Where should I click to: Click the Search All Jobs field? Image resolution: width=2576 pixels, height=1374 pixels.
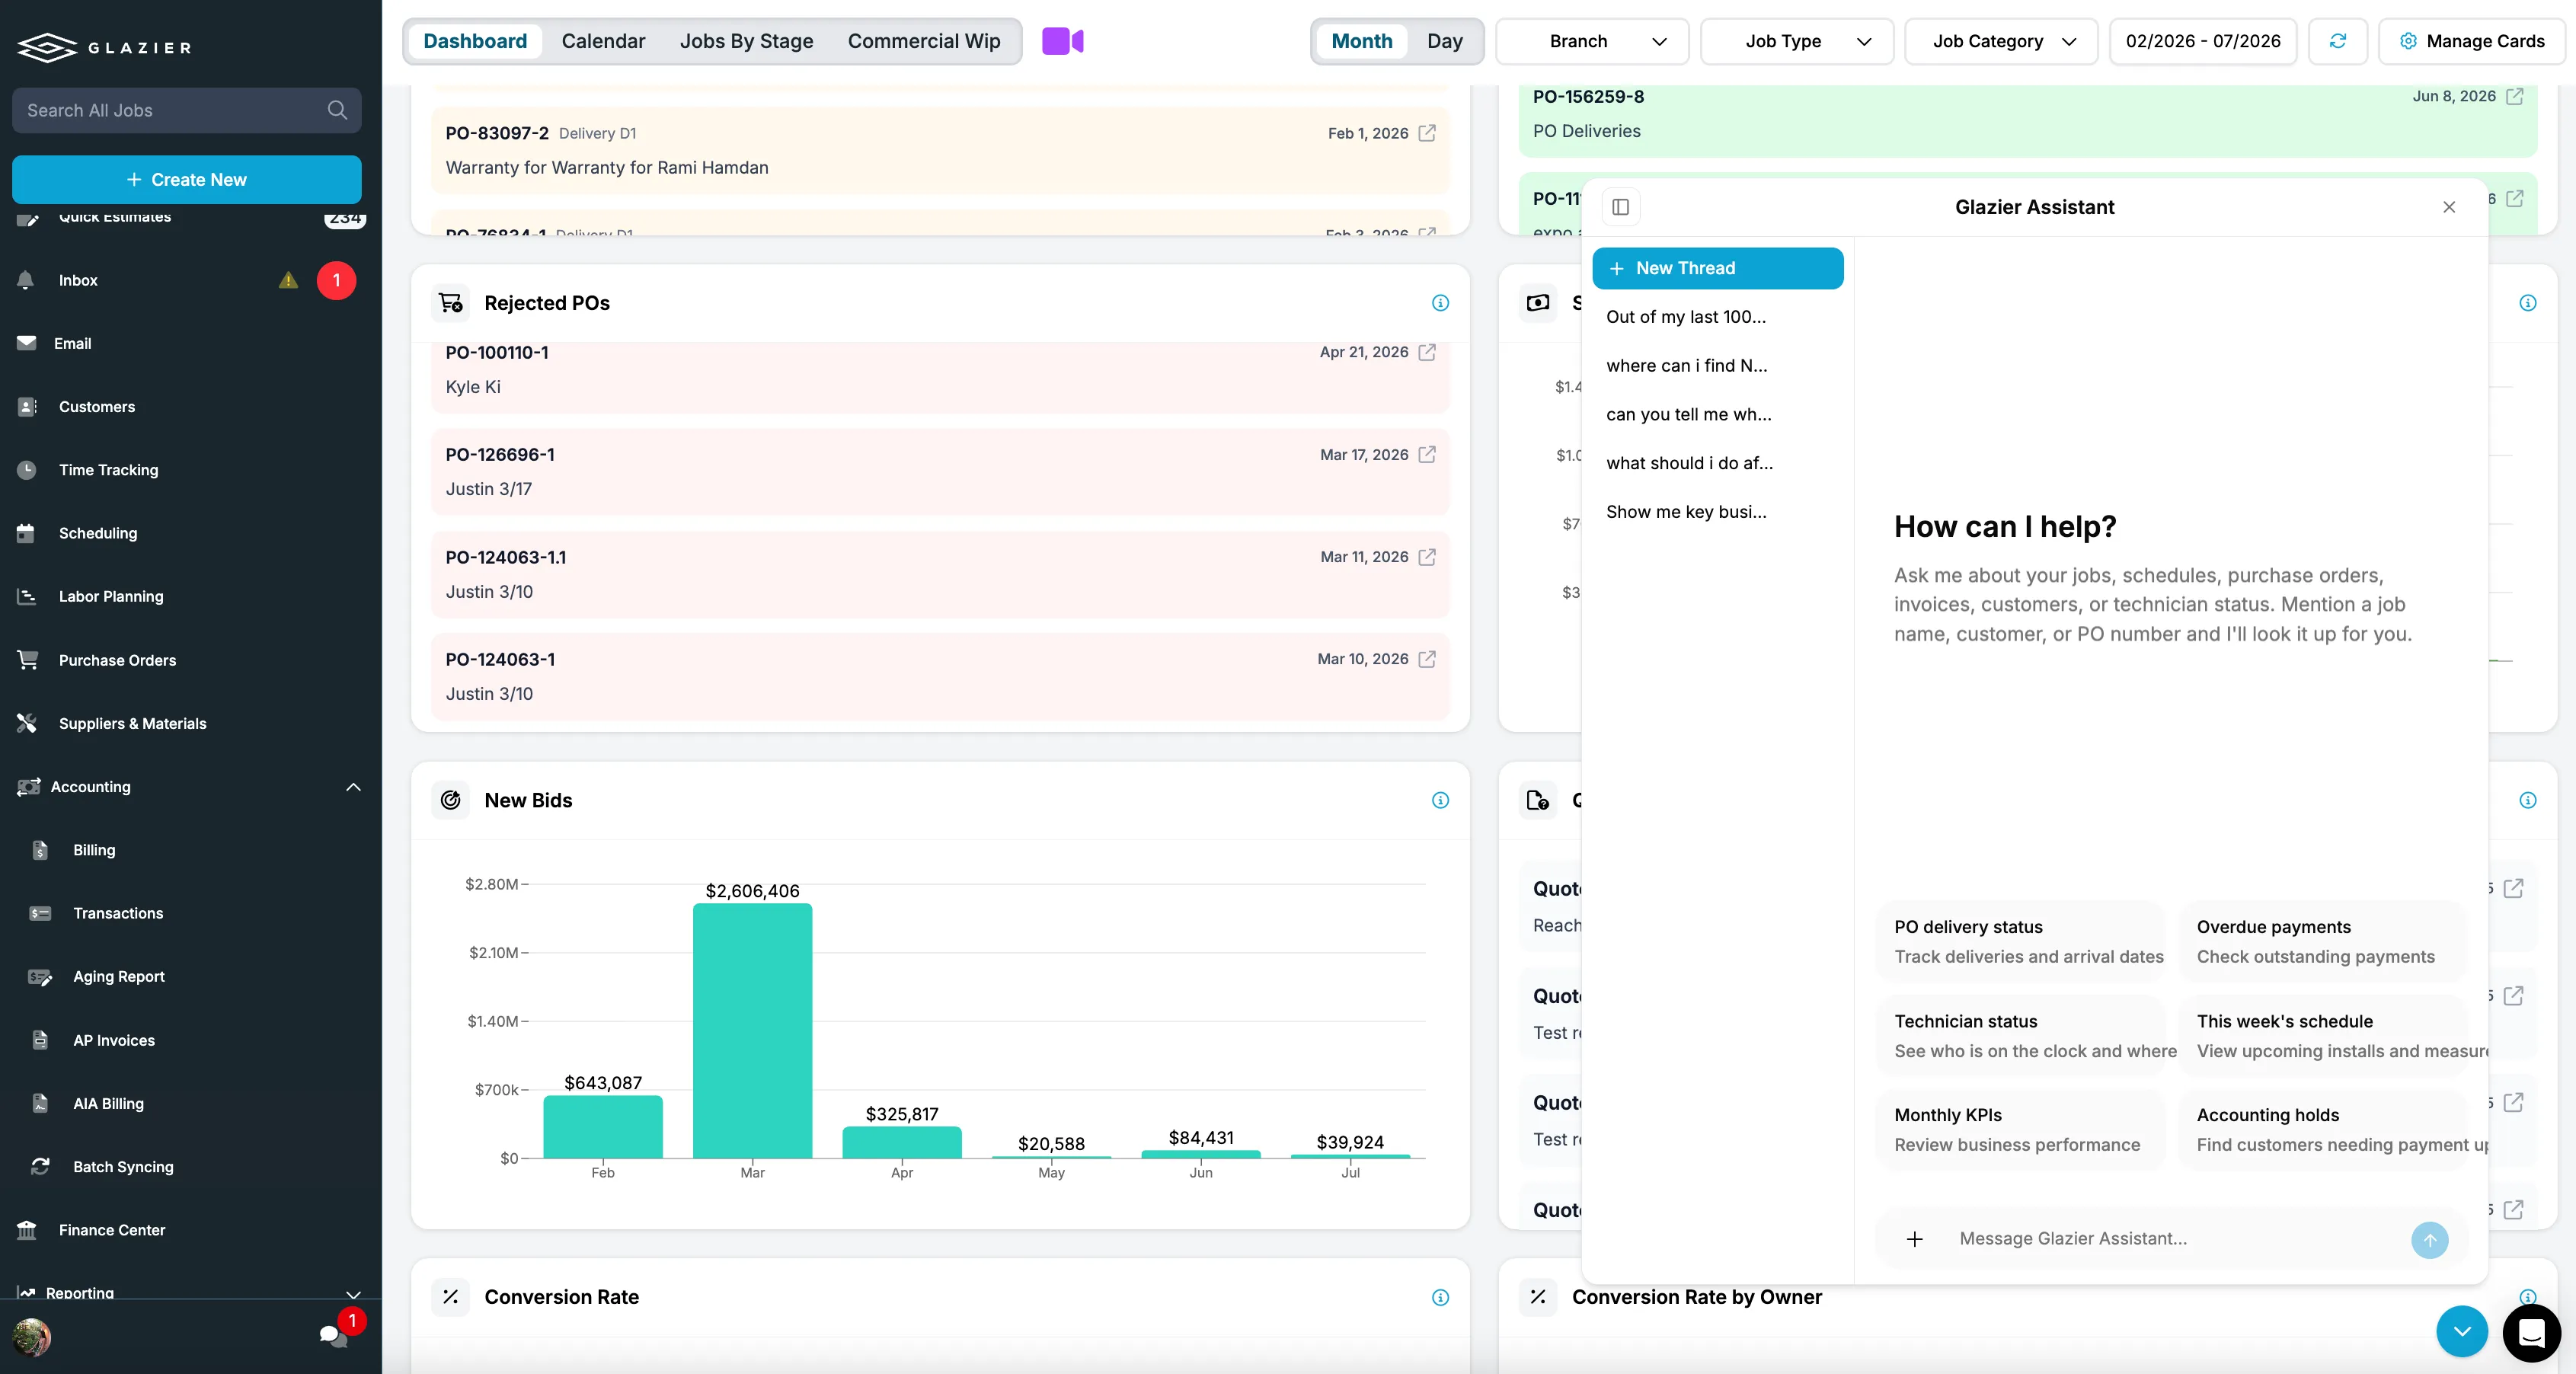(187, 110)
